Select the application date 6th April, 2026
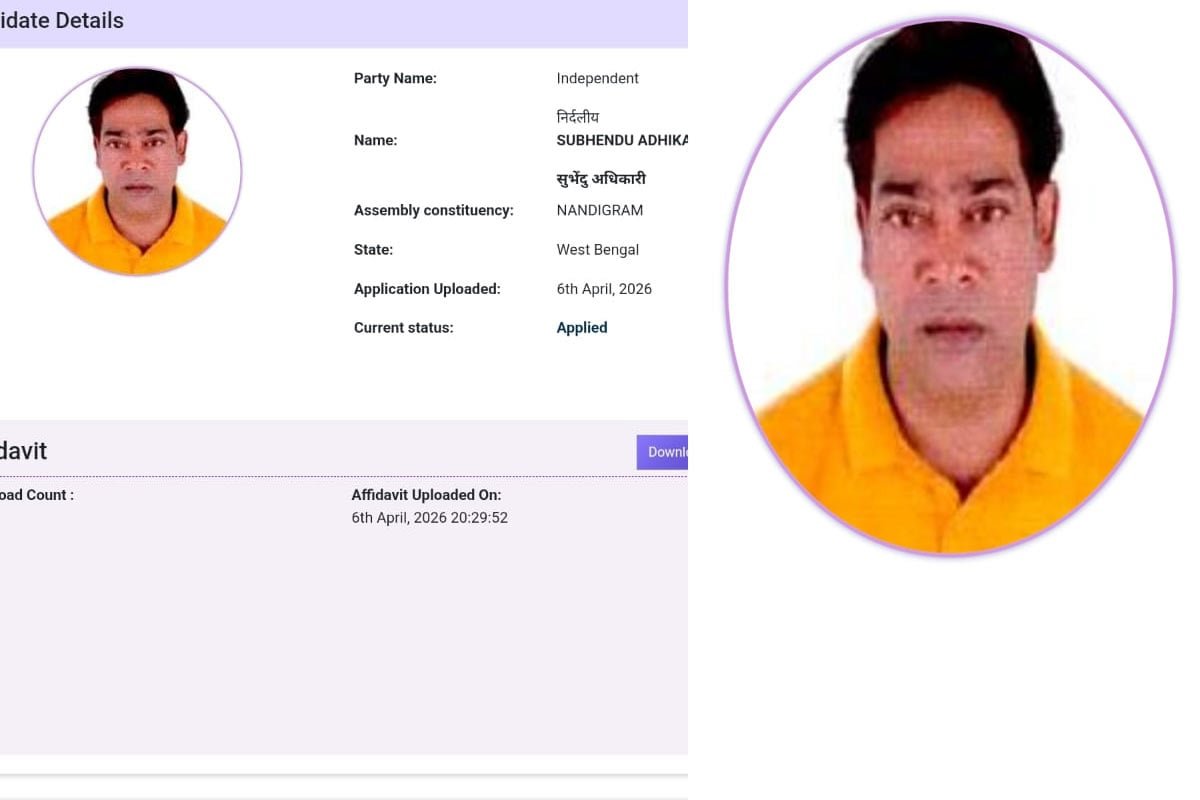The width and height of the screenshot is (1200, 800). pos(604,289)
